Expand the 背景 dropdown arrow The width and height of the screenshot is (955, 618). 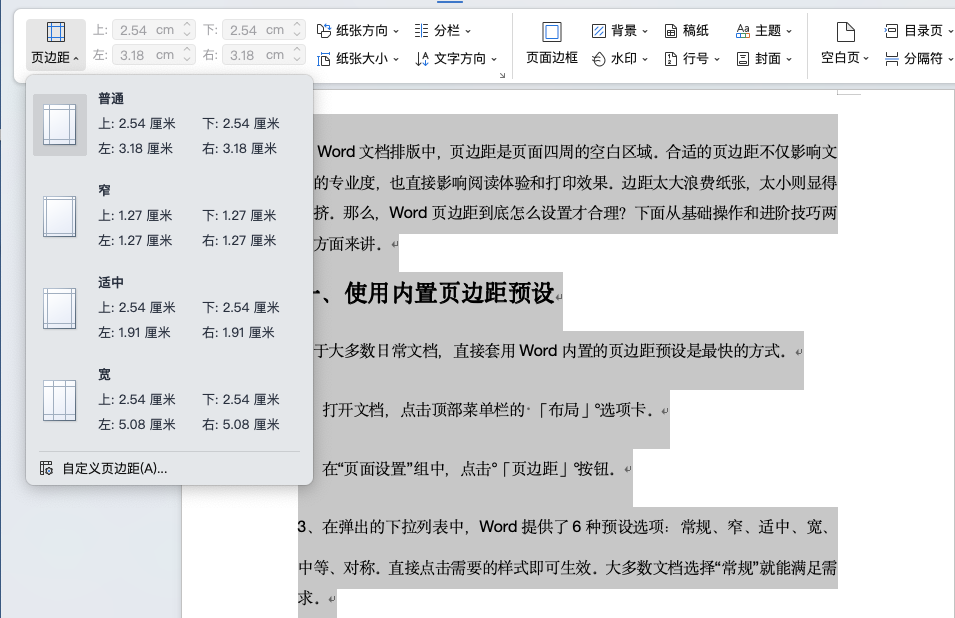pyautogui.click(x=645, y=31)
